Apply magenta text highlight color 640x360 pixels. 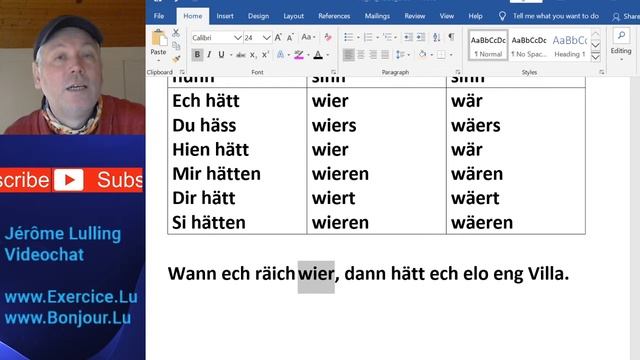[x=299, y=55]
